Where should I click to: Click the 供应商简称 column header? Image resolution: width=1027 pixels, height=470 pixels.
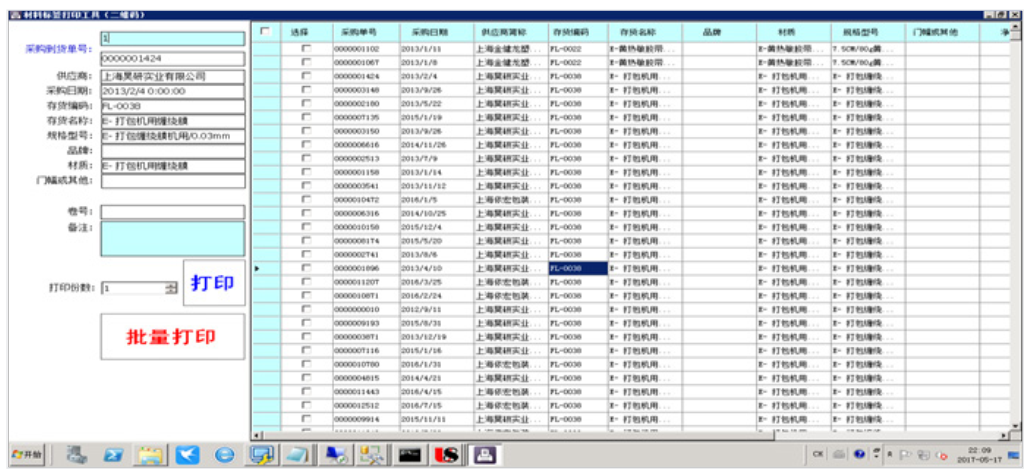coord(511,32)
